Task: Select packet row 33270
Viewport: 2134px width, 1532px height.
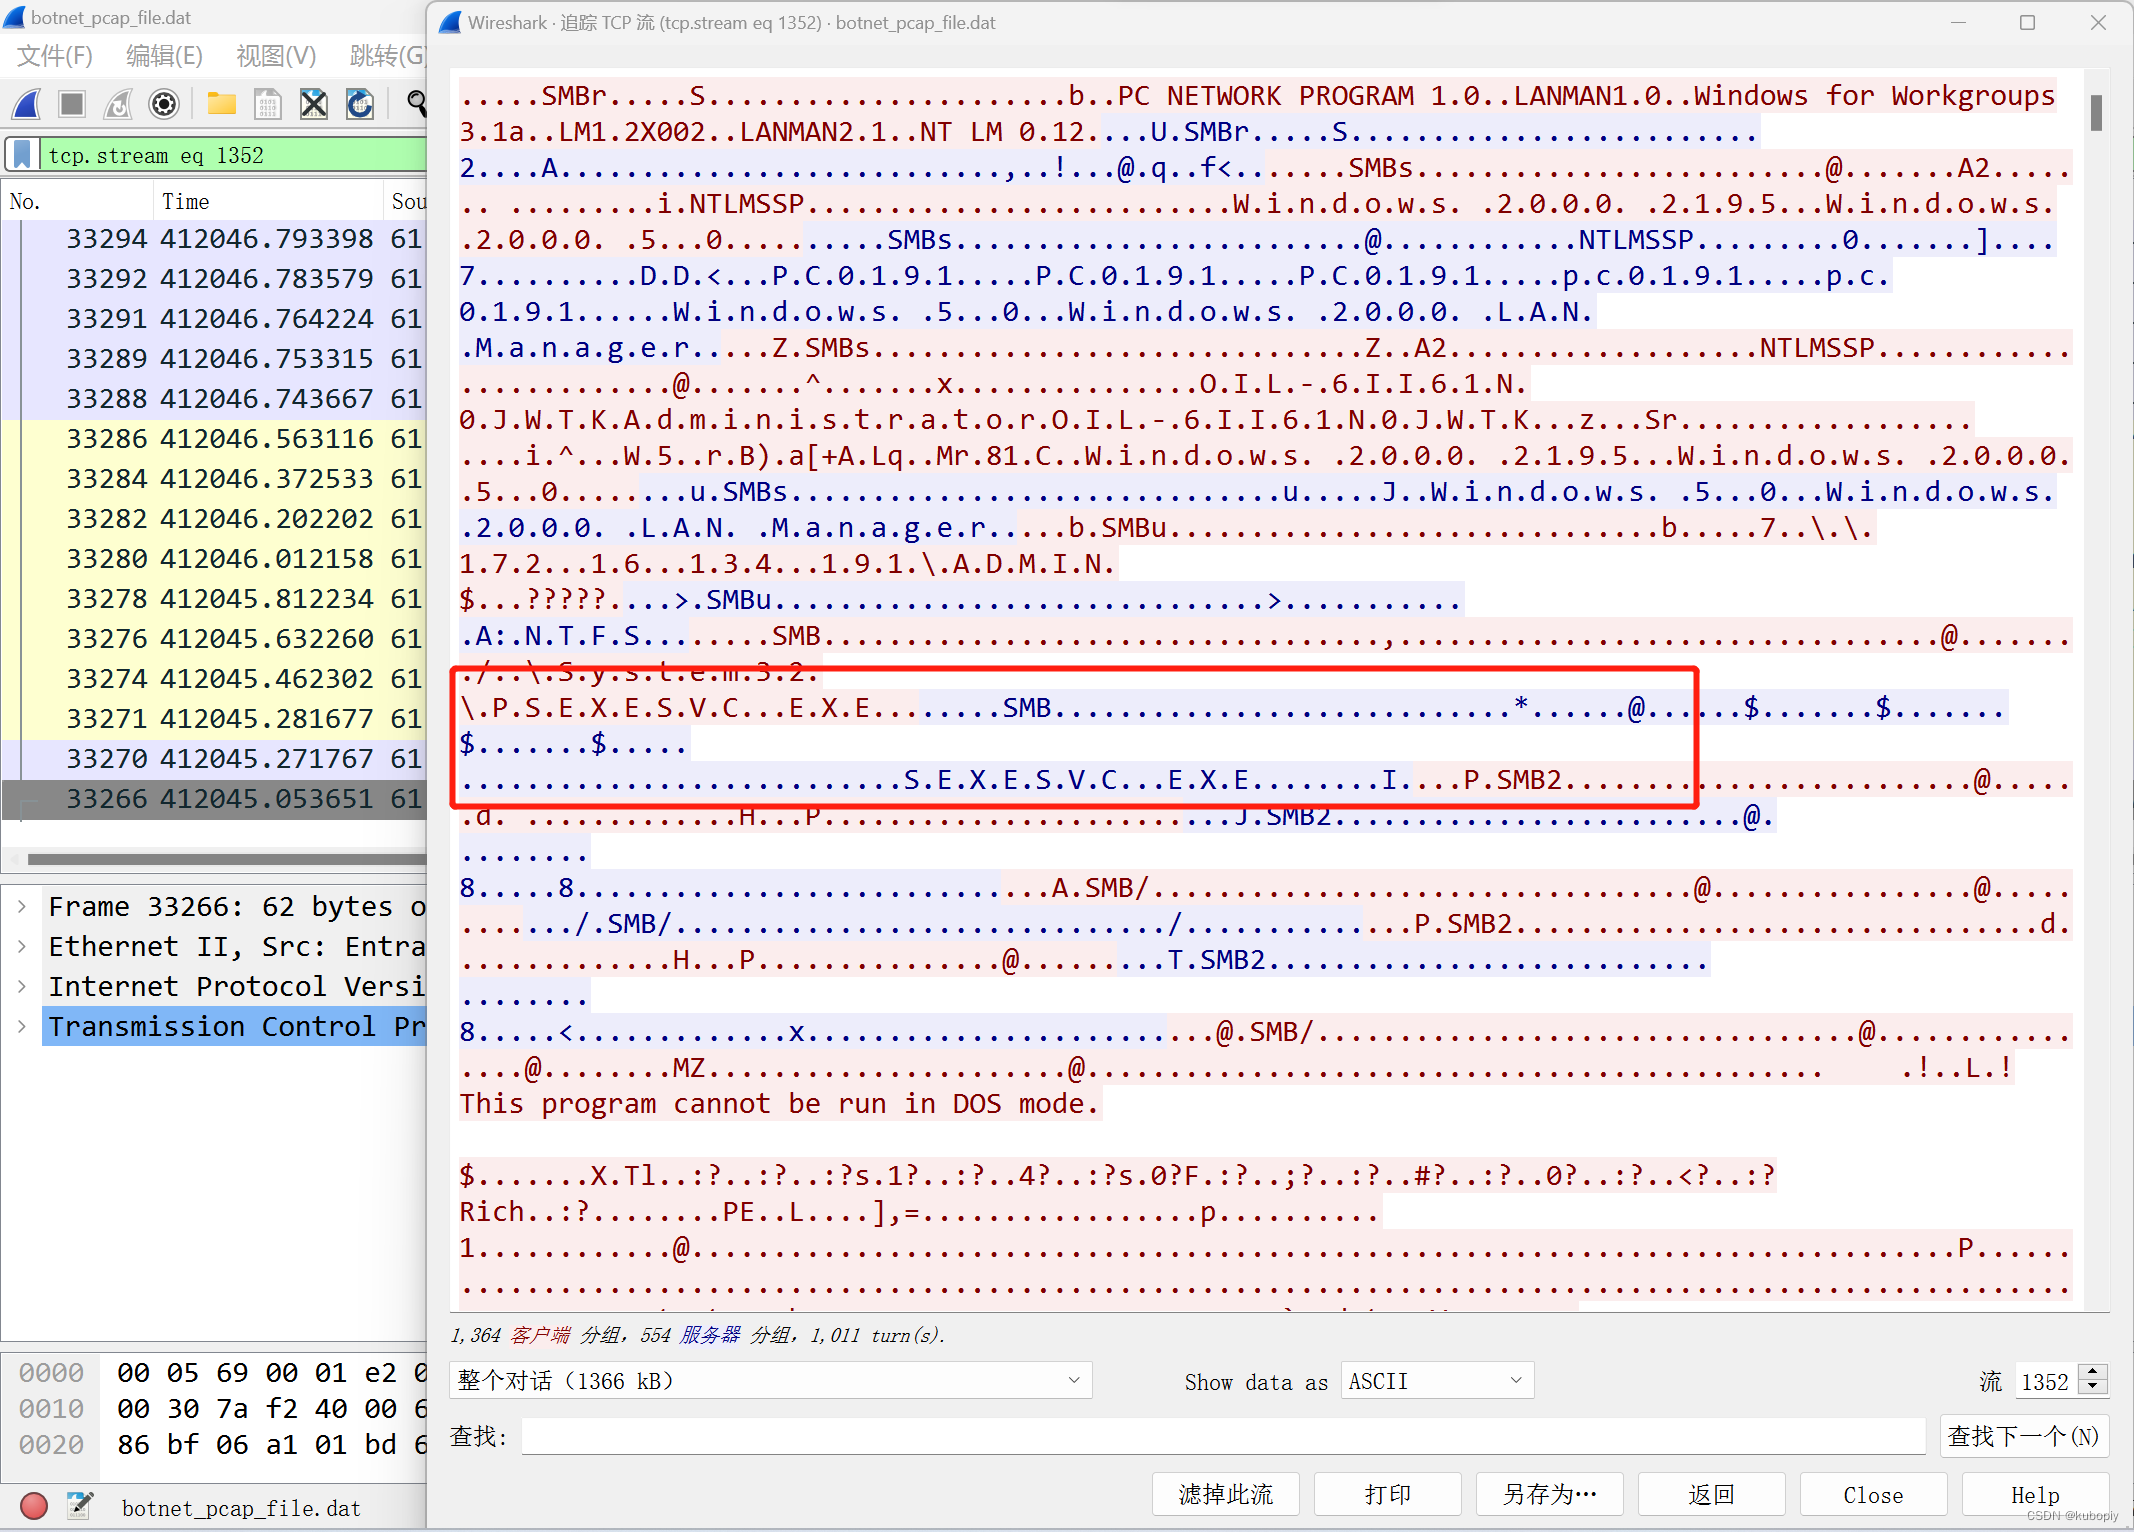Action: (x=214, y=759)
